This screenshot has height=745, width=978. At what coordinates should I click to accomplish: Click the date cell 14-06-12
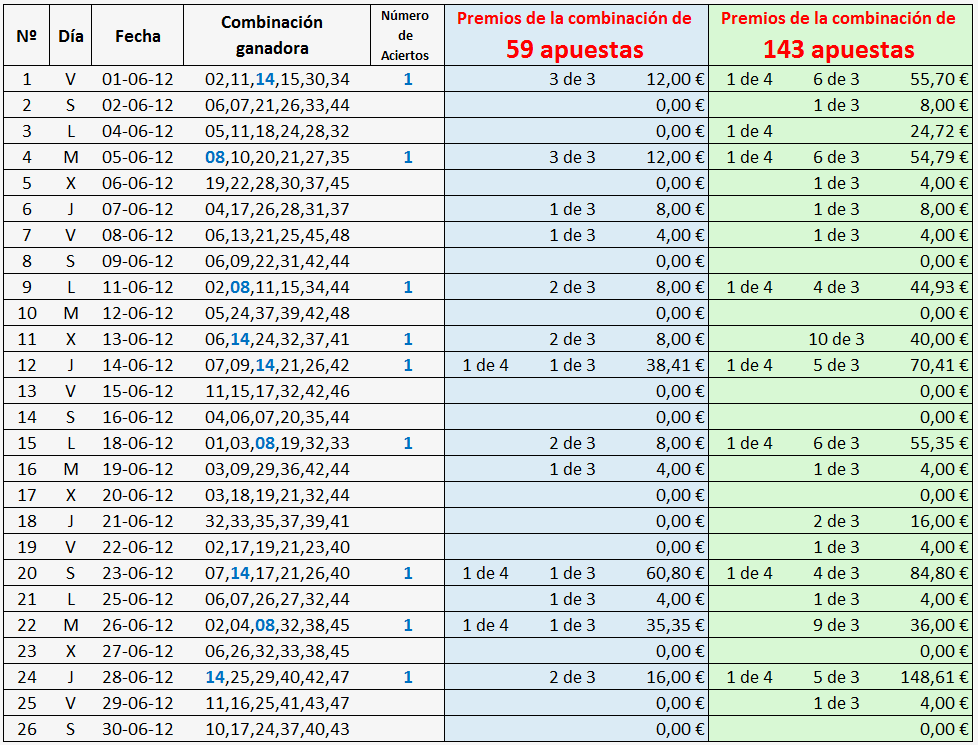[137, 365]
